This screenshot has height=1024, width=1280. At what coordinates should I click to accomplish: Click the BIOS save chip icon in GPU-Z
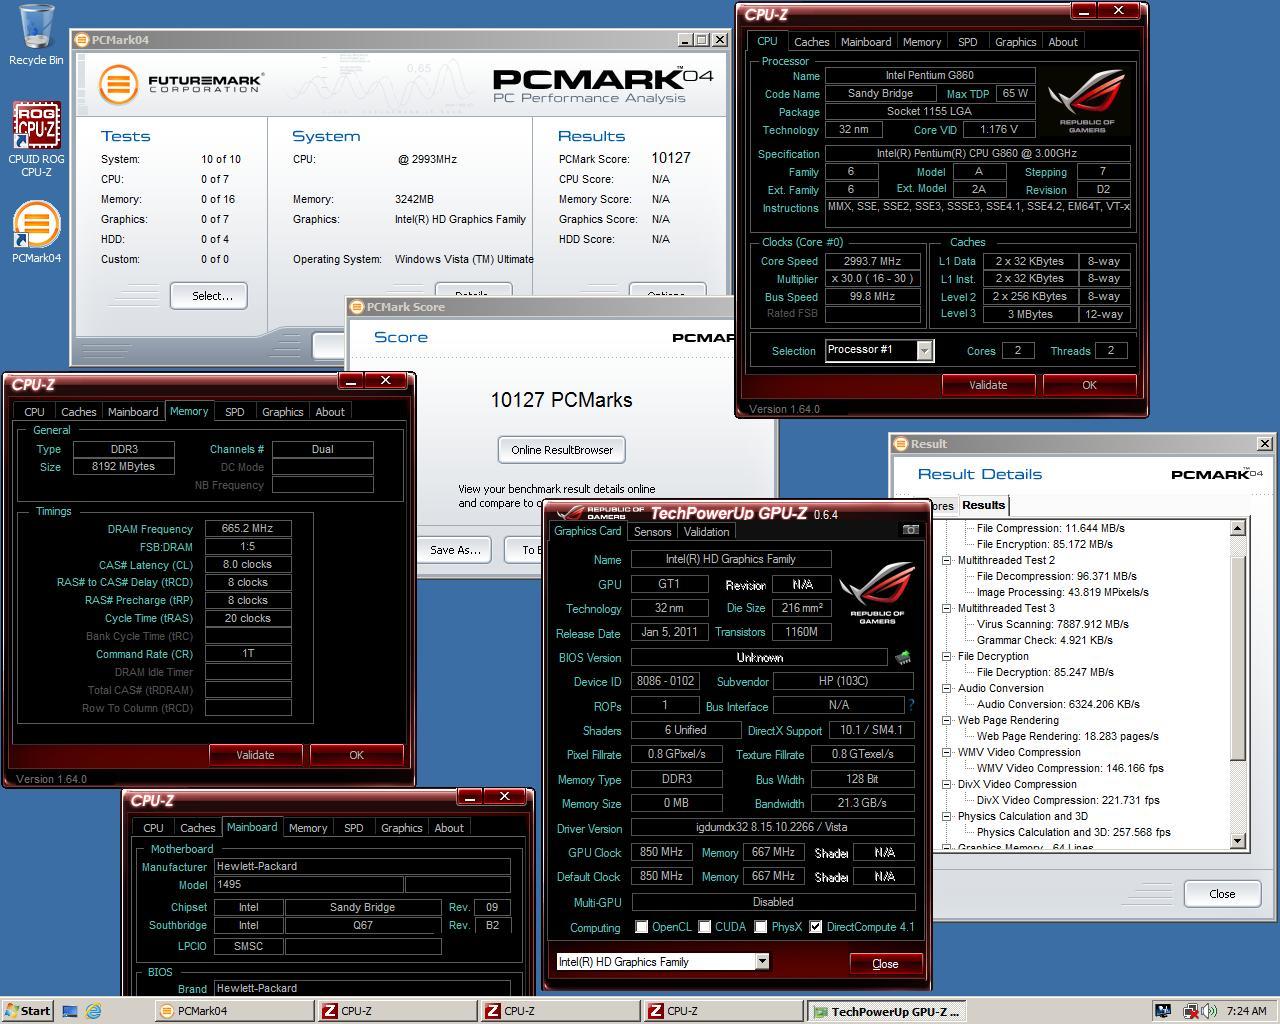coord(902,657)
